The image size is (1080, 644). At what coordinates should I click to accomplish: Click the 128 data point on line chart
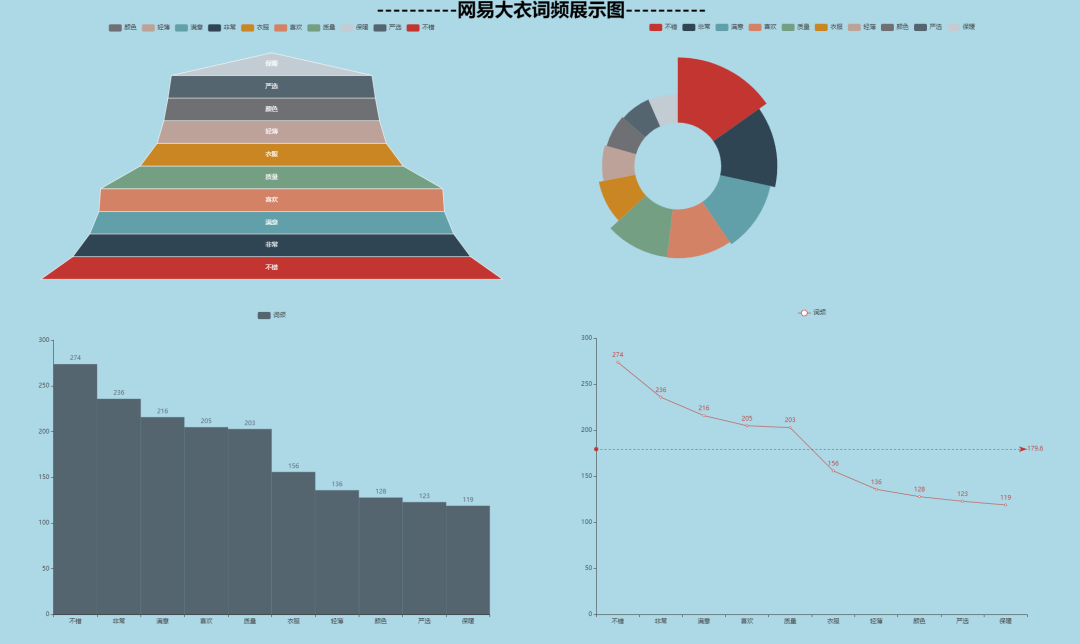pyautogui.click(x=920, y=497)
